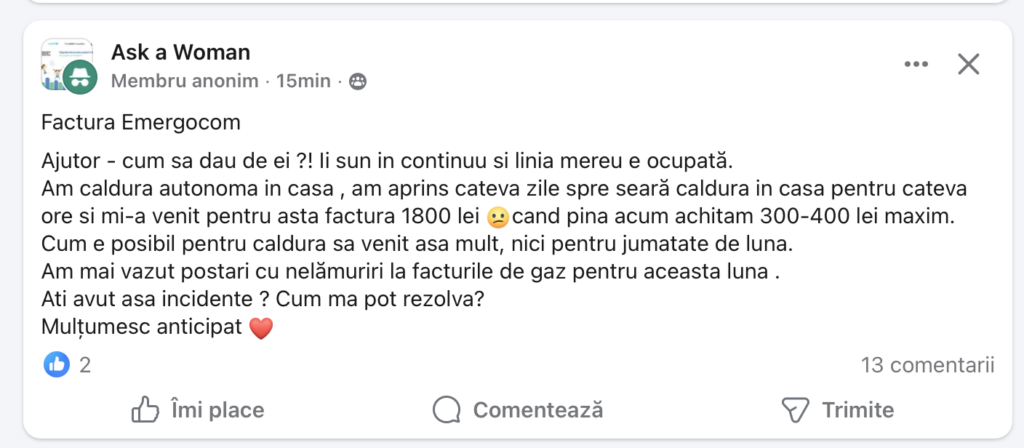Show the 13 comentarii comments list
Screen dimensions: 1024x448
click(x=928, y=365)
